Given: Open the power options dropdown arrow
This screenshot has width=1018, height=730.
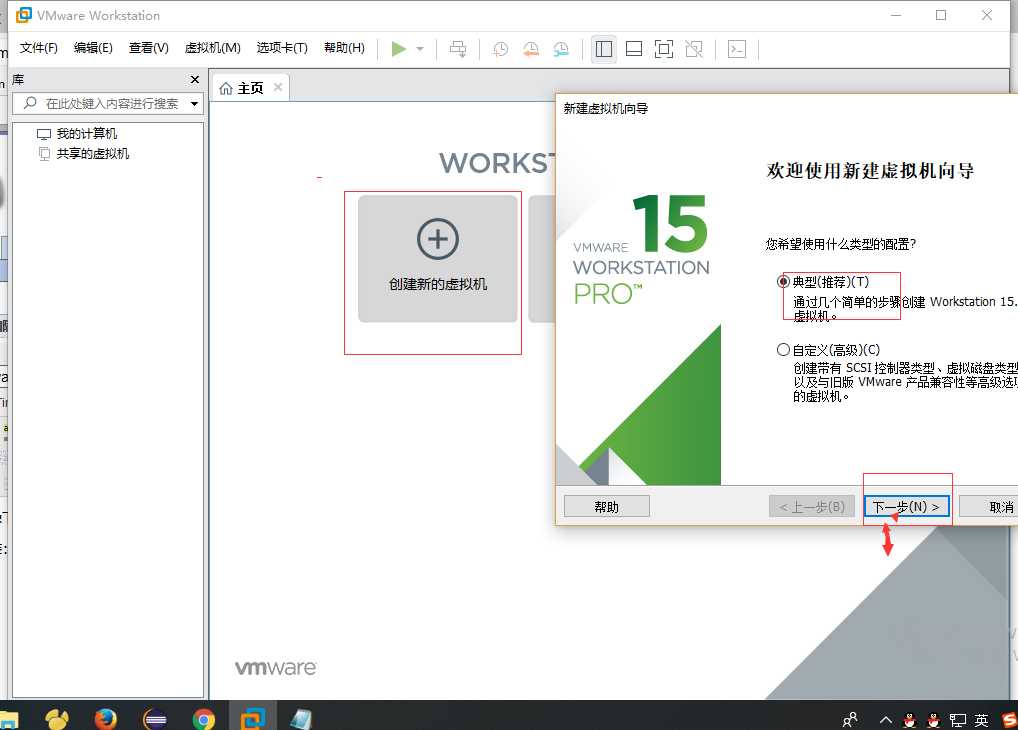Looking at the screenshot, I should [420, 49].
